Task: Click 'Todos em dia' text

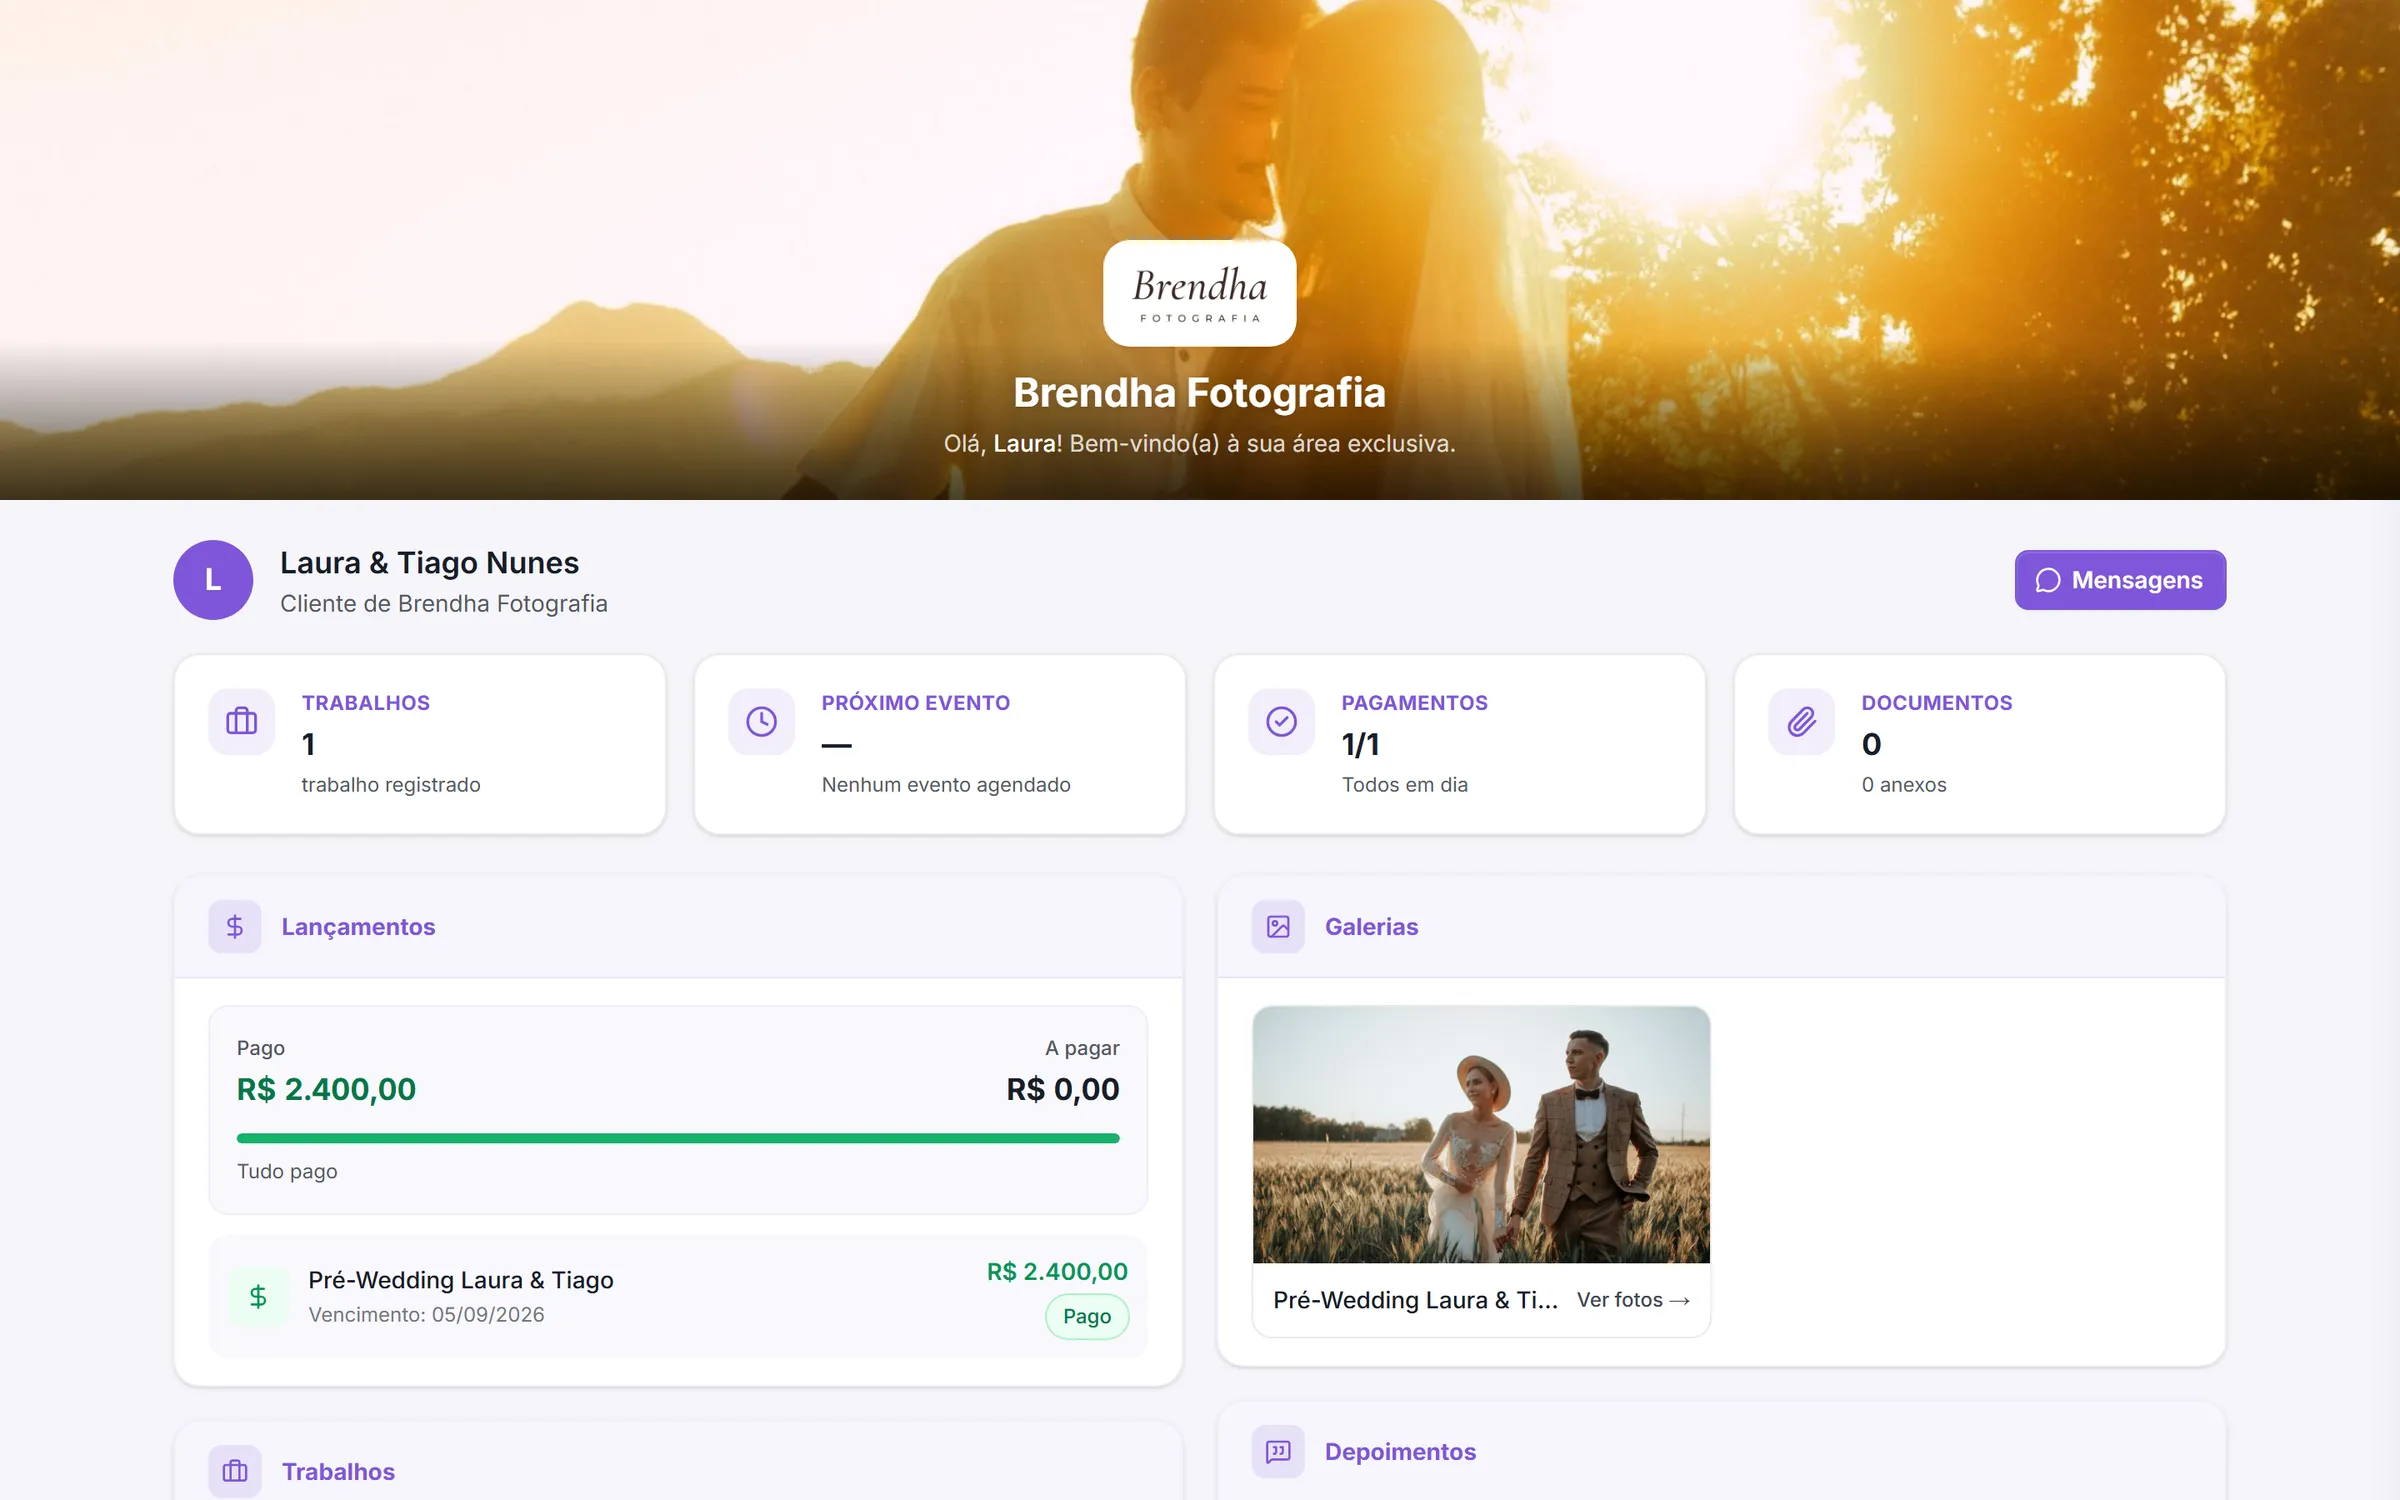Action: [x=1405, y=785]
